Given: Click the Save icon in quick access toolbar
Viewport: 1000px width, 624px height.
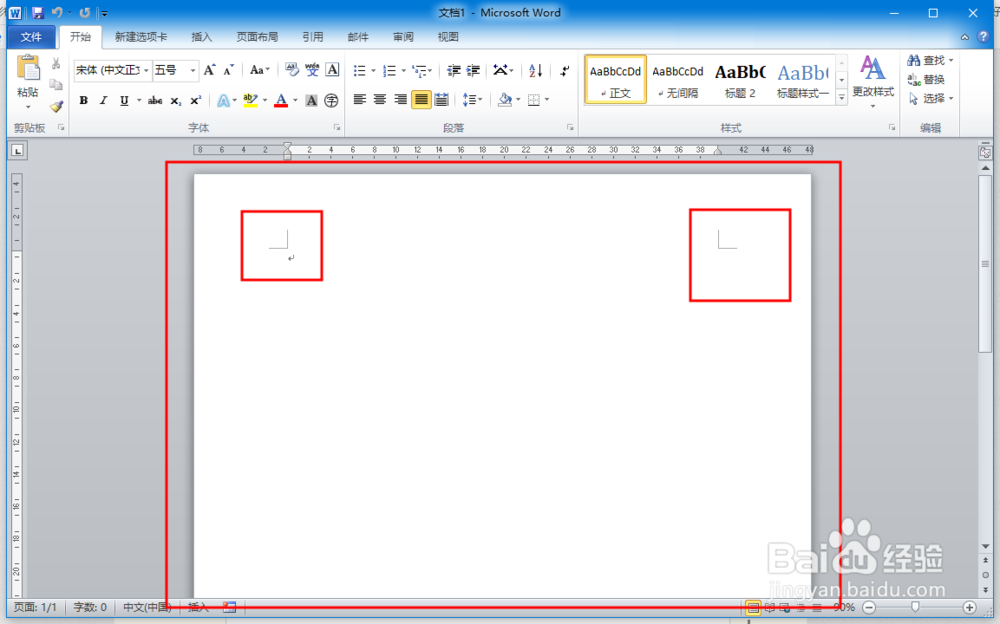Looking at the screenshot, I should pos(38,12).
